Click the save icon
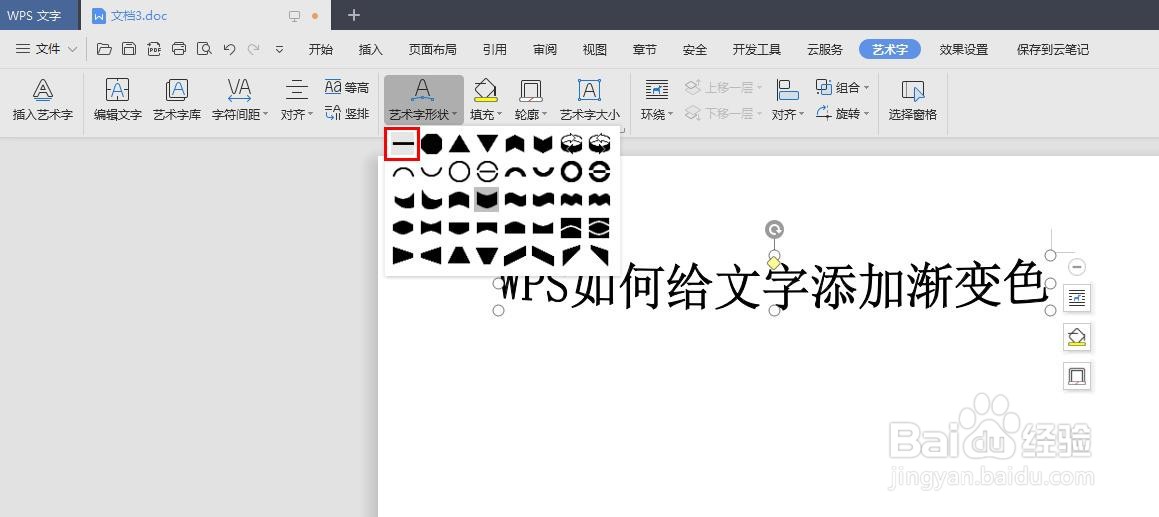The height and width of the screenshot is (517, 1159). point(129,49)
